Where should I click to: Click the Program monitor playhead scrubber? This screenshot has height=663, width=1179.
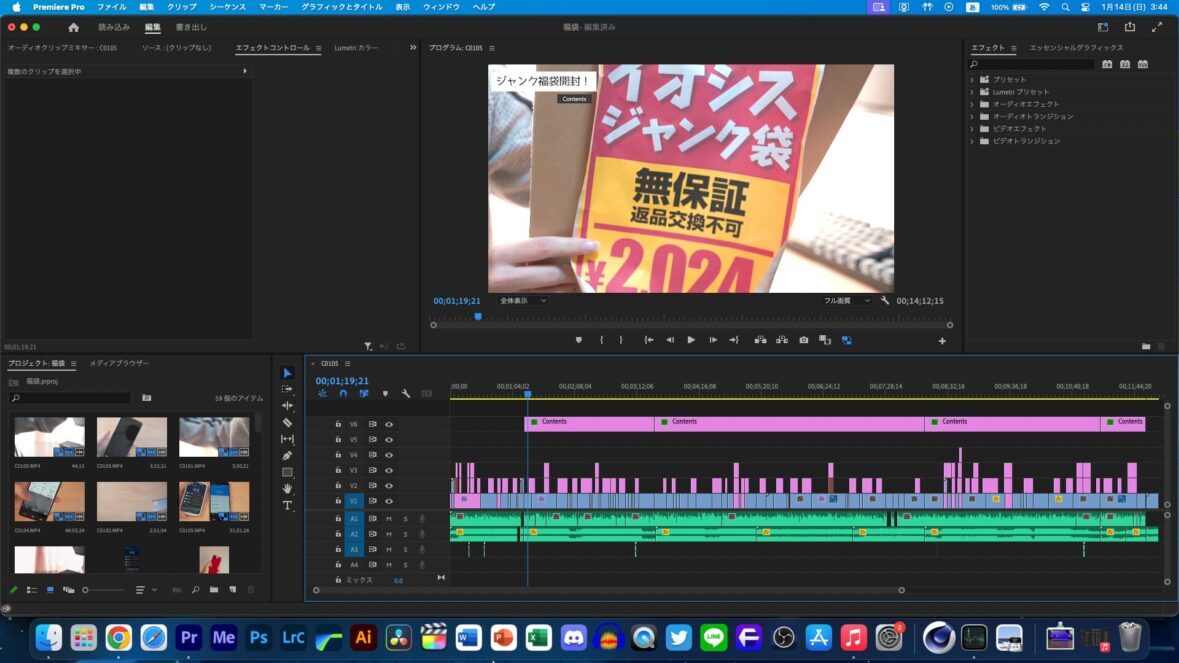[477, 316]
